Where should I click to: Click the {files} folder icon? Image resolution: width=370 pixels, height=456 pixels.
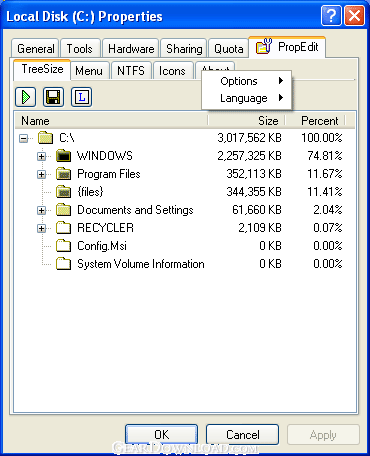(x=63, y=192)
